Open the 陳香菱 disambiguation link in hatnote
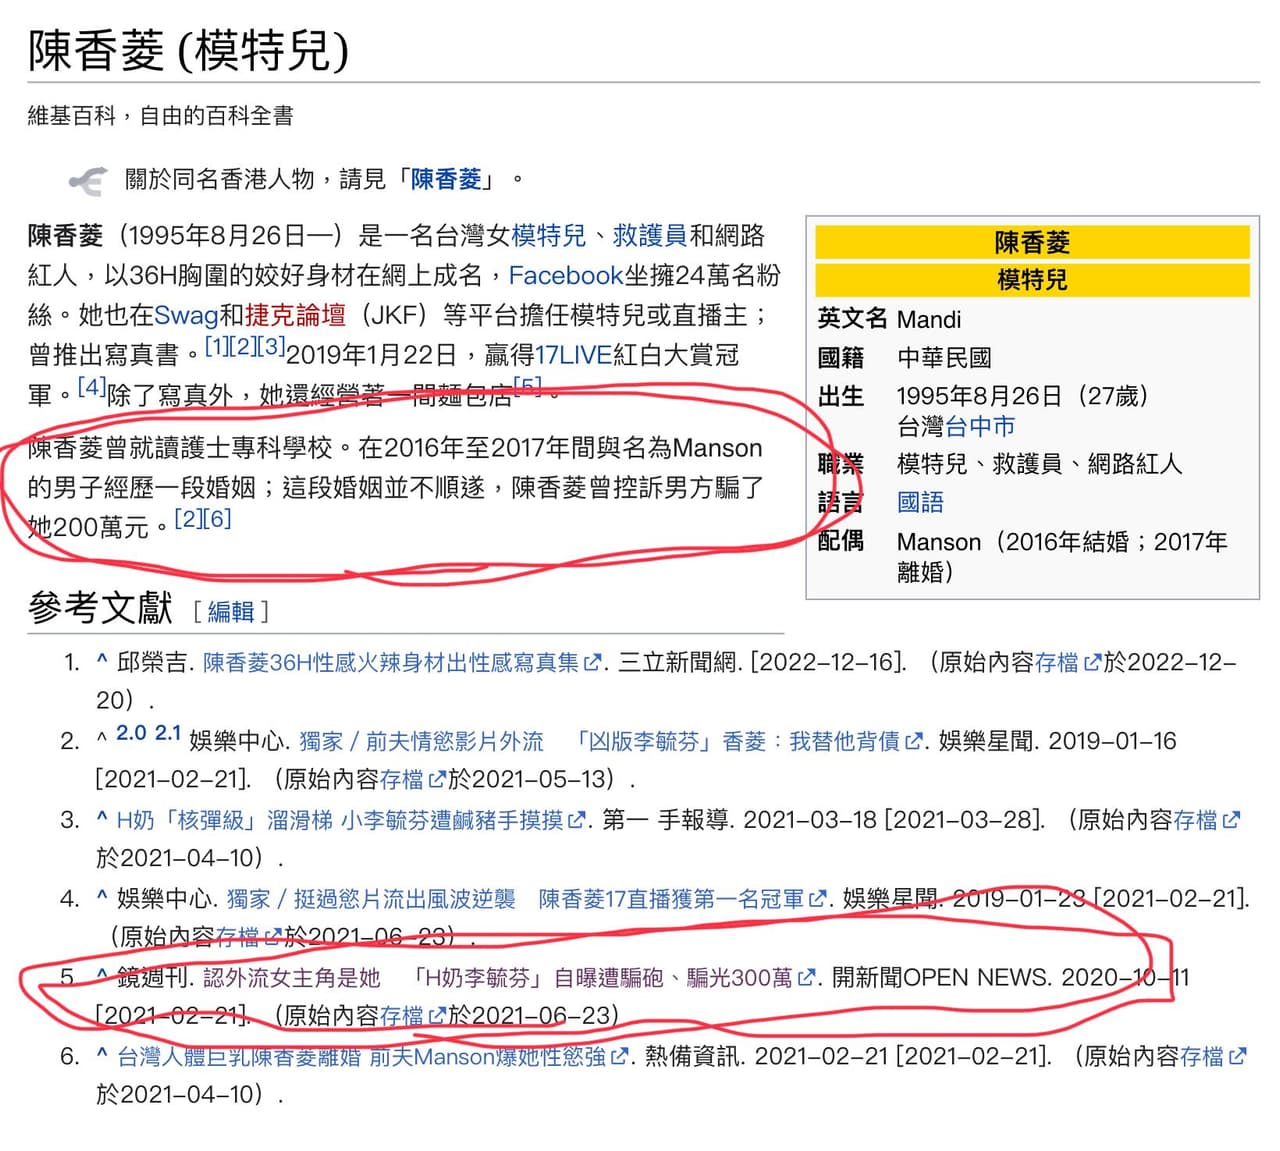1280x1151 pixels. click(446, 179)
